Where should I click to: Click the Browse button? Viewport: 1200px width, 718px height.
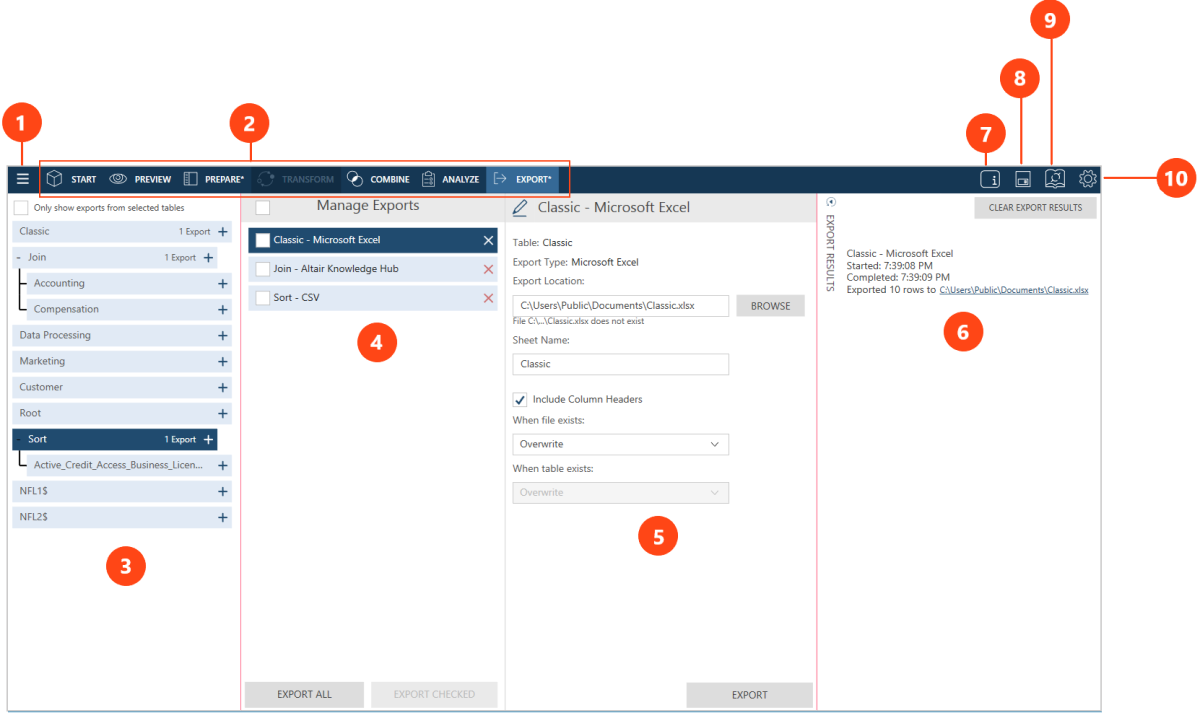point(770,306)
